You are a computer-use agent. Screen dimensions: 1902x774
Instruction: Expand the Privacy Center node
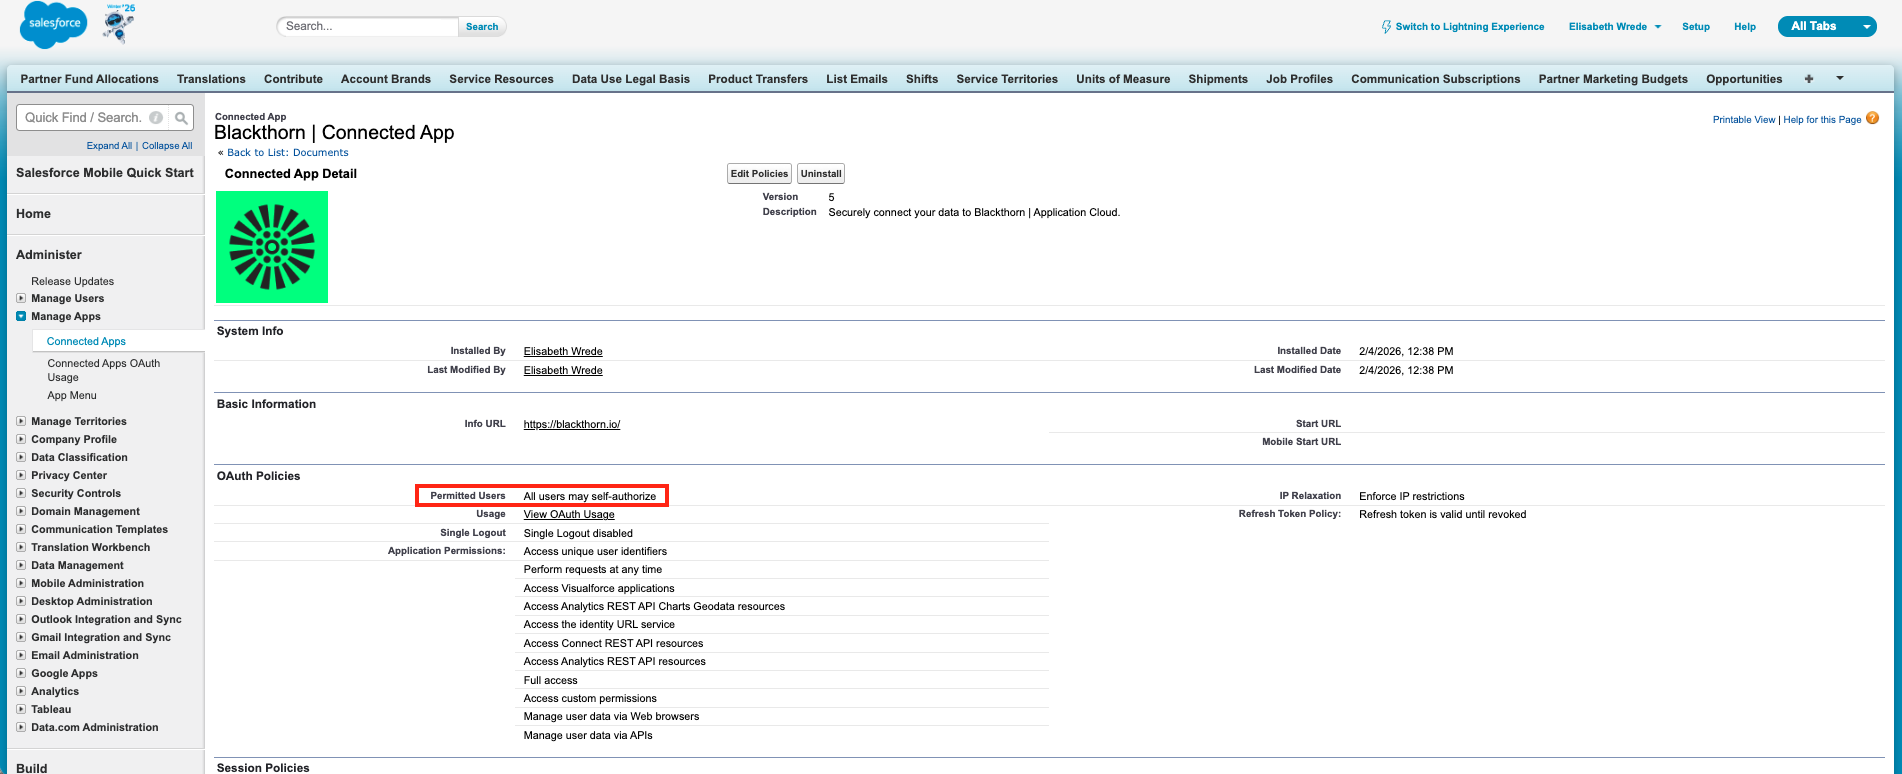click(x=21, y=475)
